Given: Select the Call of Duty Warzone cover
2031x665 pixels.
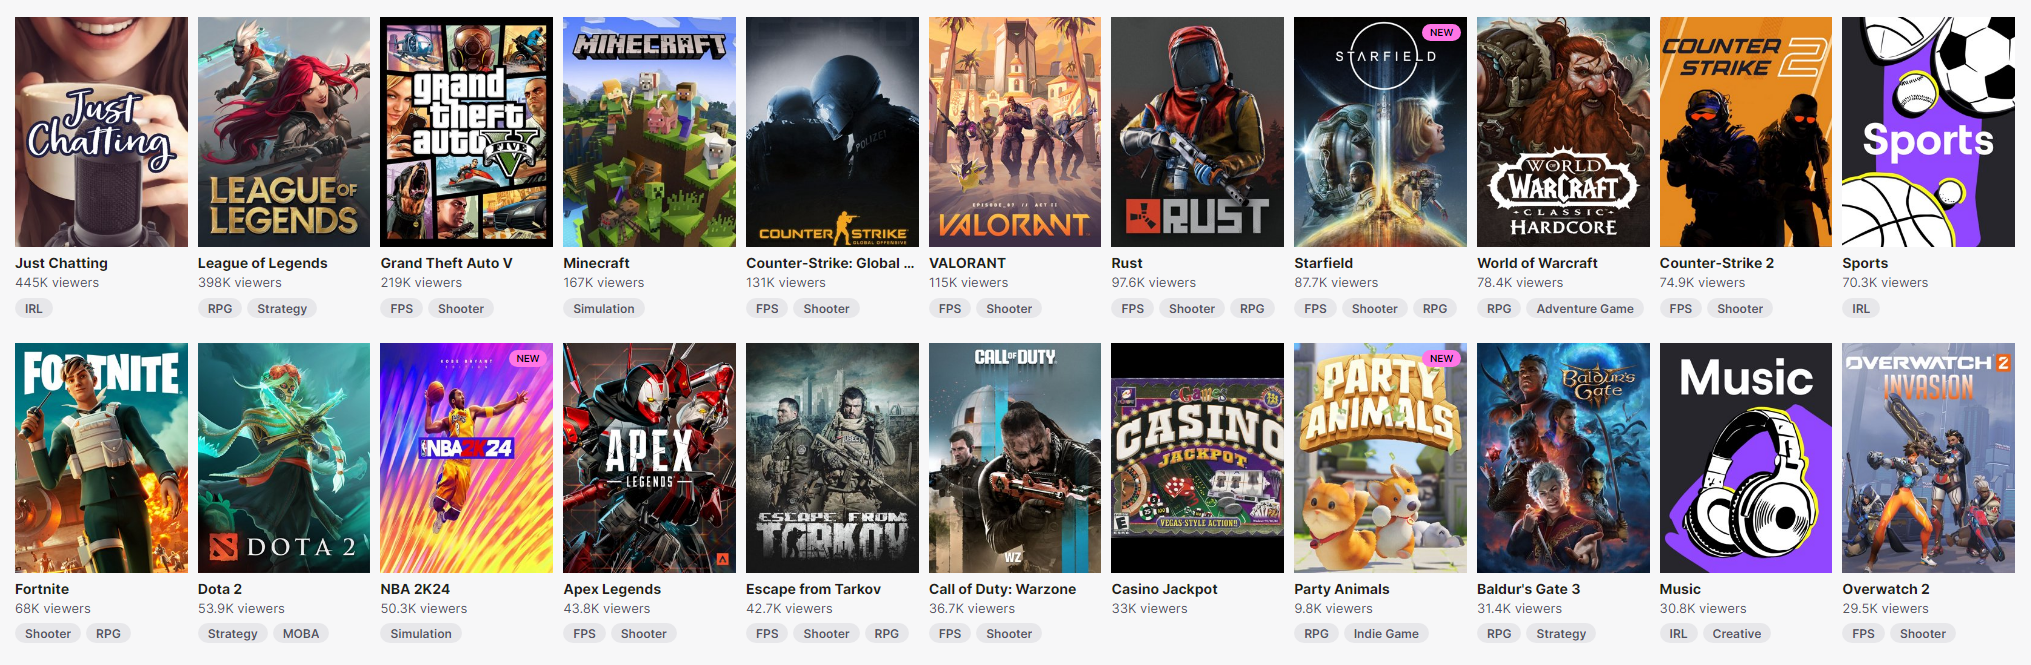Looking at the screenshot, I should pyautogui.click(x=1015, y=458).
